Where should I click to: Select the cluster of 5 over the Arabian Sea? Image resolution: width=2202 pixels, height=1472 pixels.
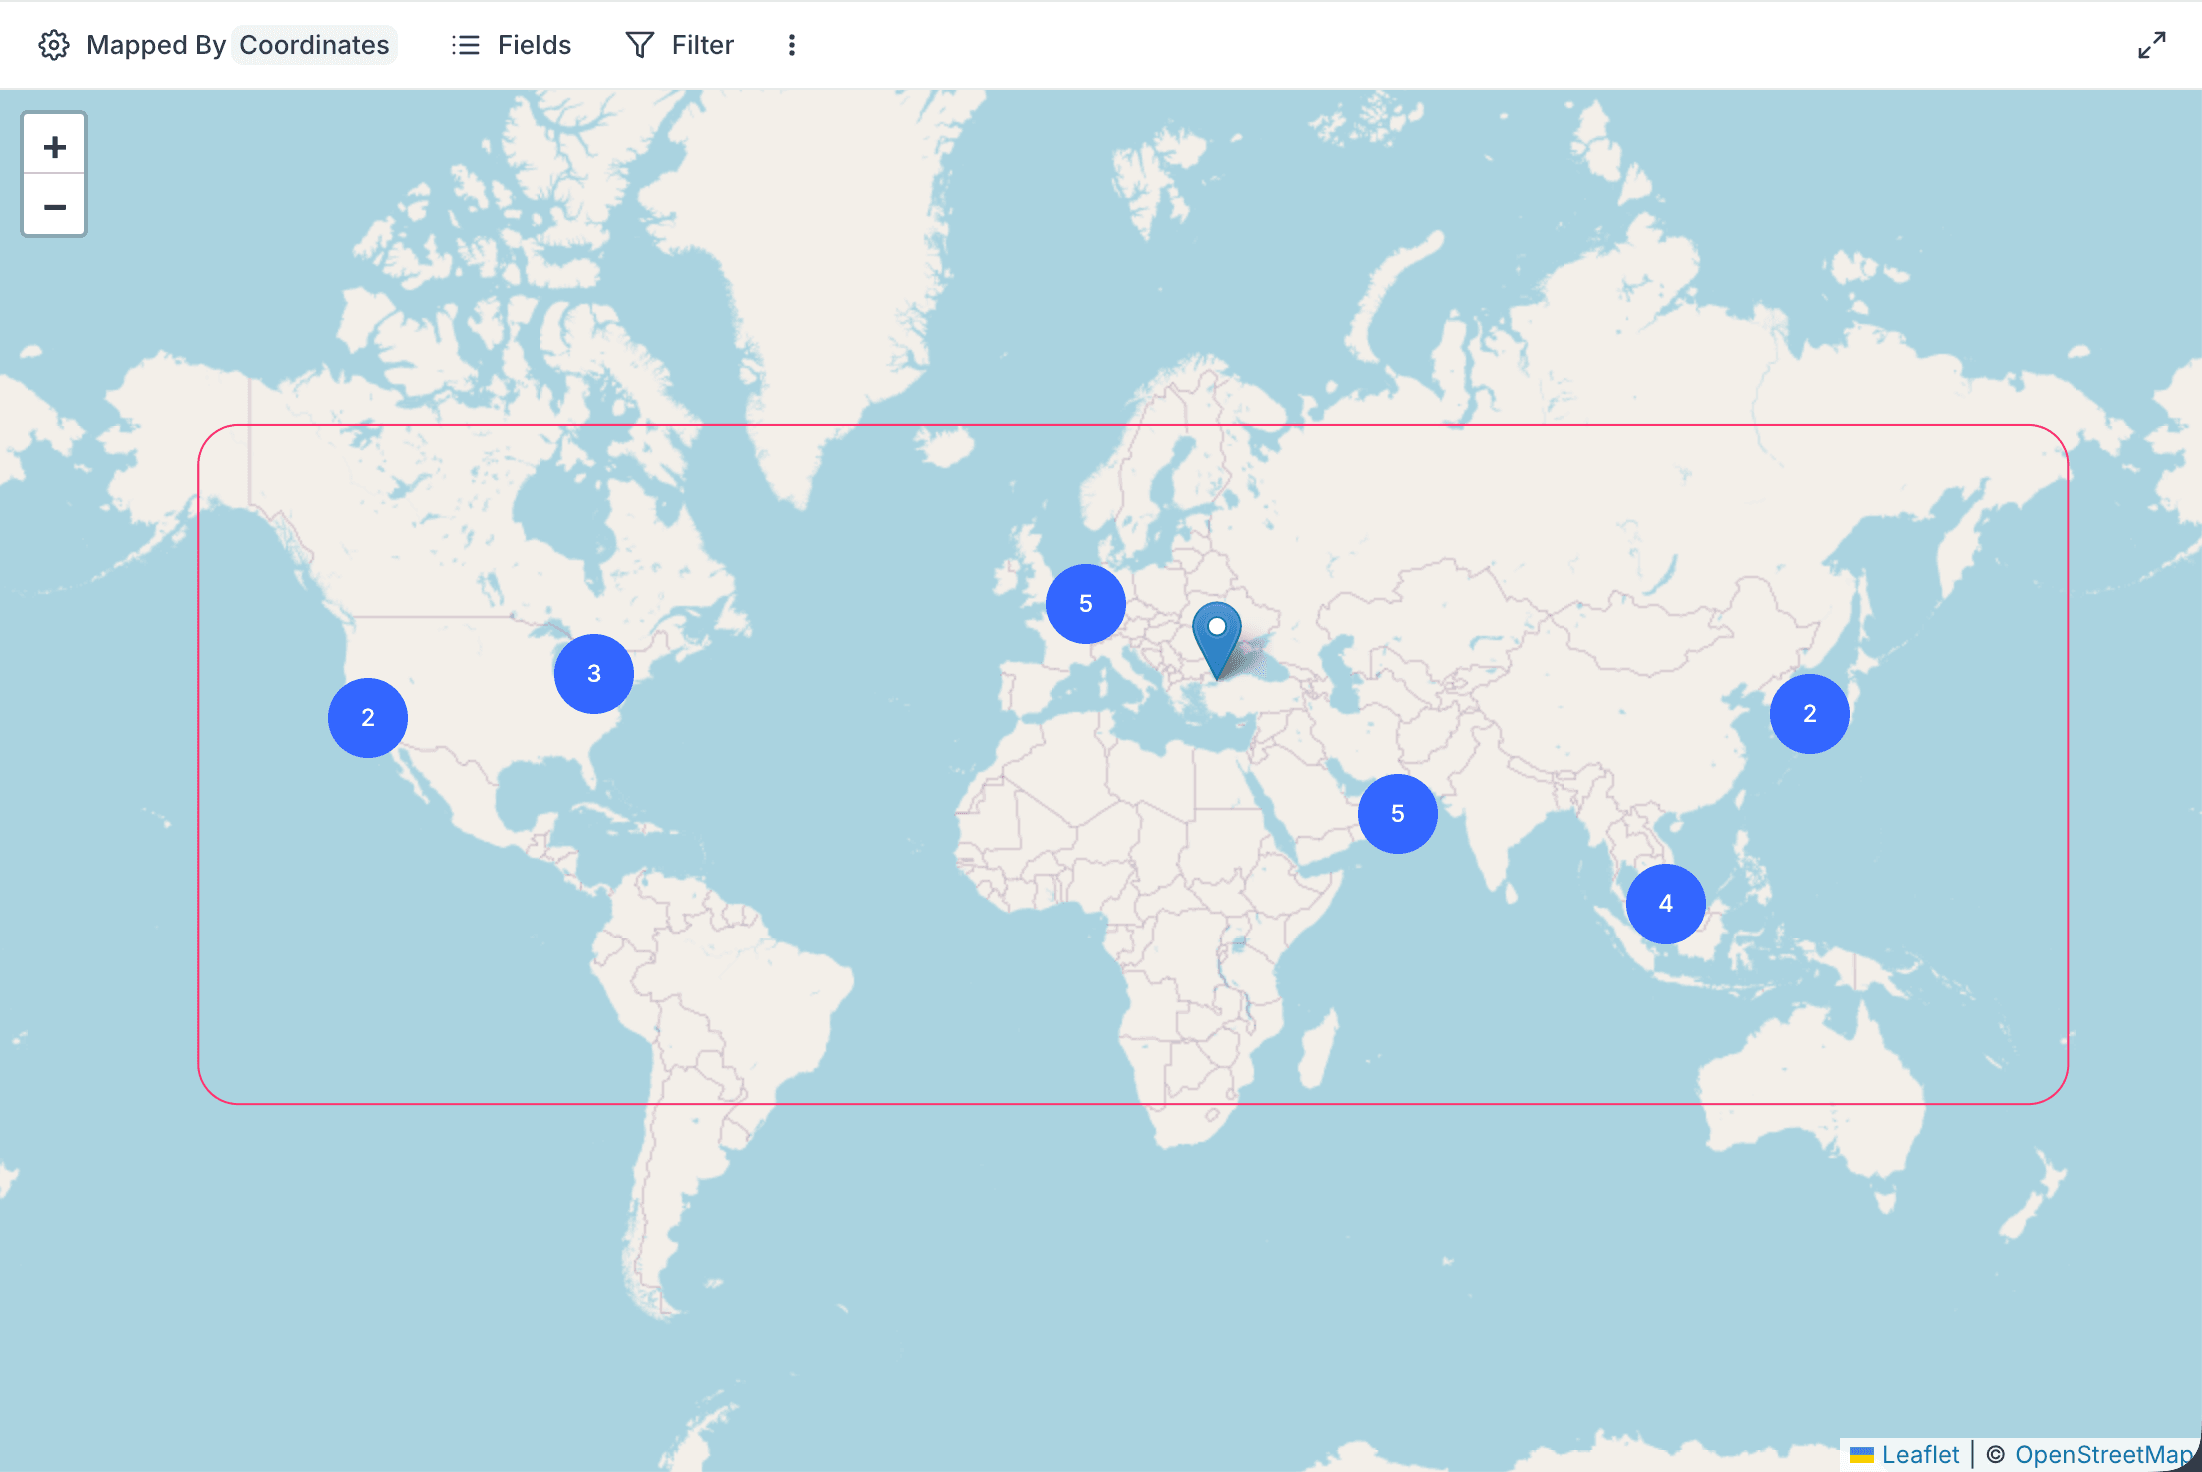click(1398, 814)
